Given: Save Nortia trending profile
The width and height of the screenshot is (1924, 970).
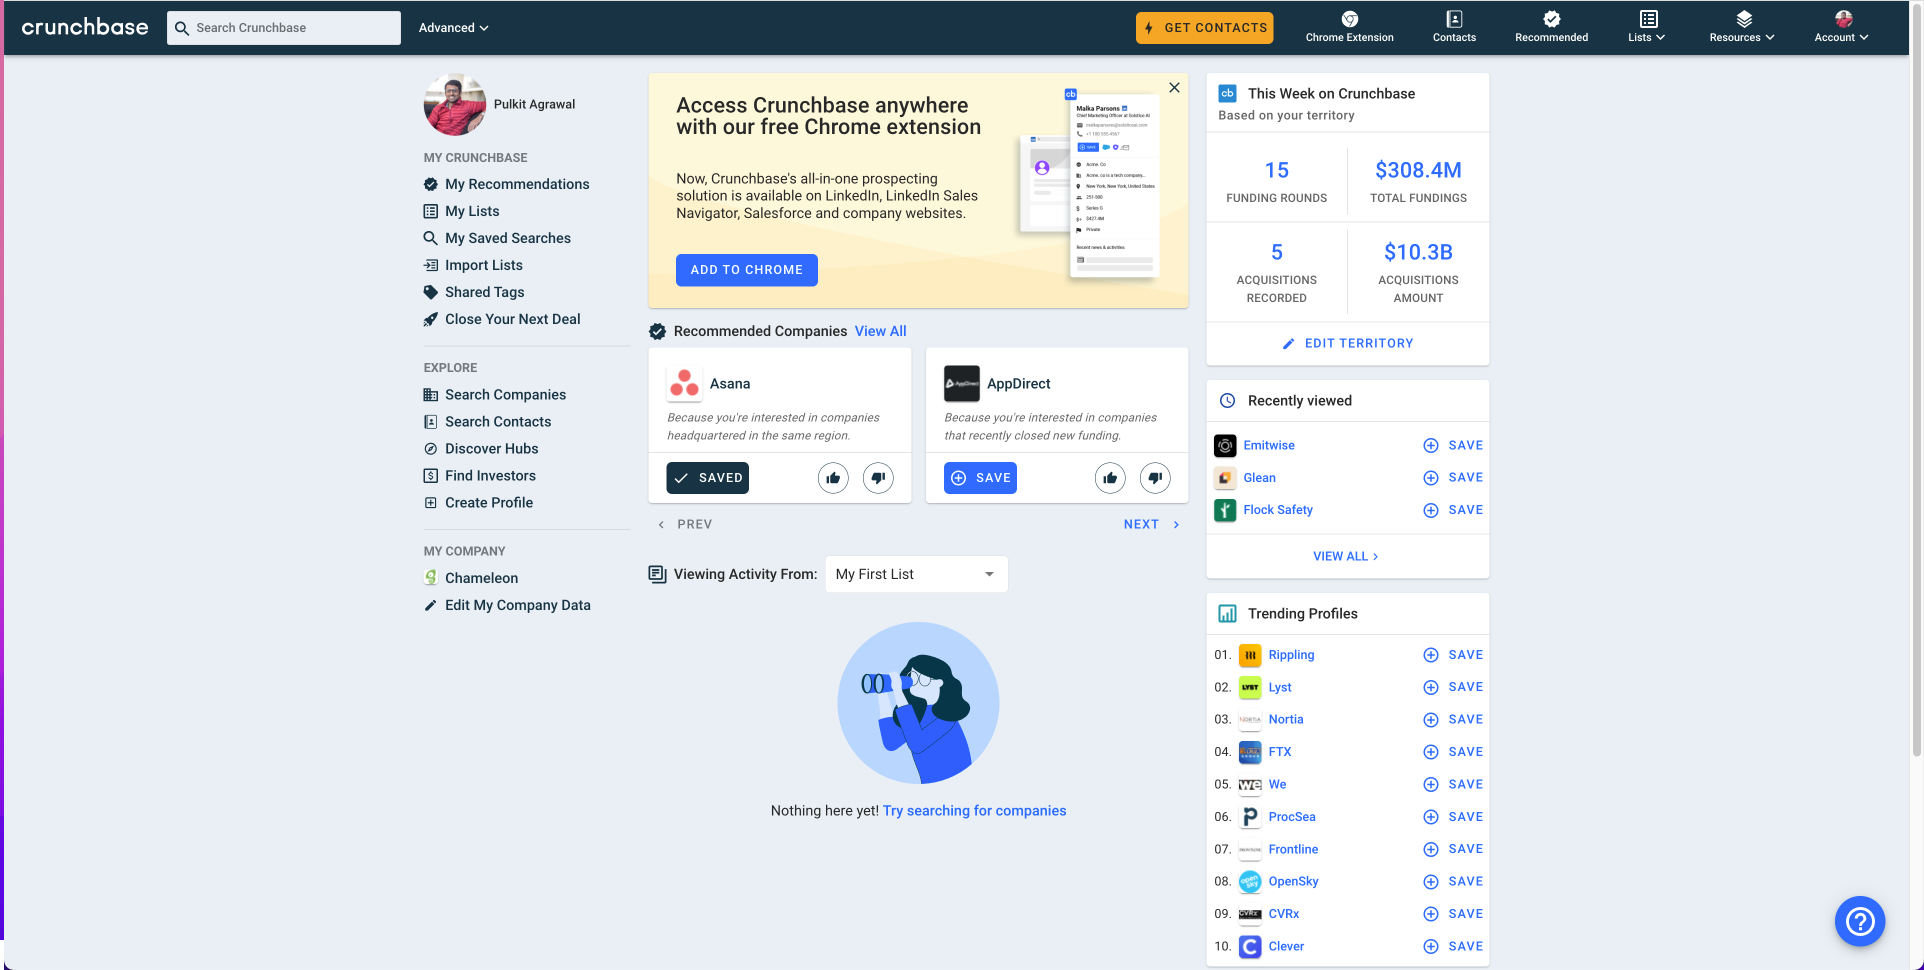Looking at the screenshot, I should point(1453,720).
